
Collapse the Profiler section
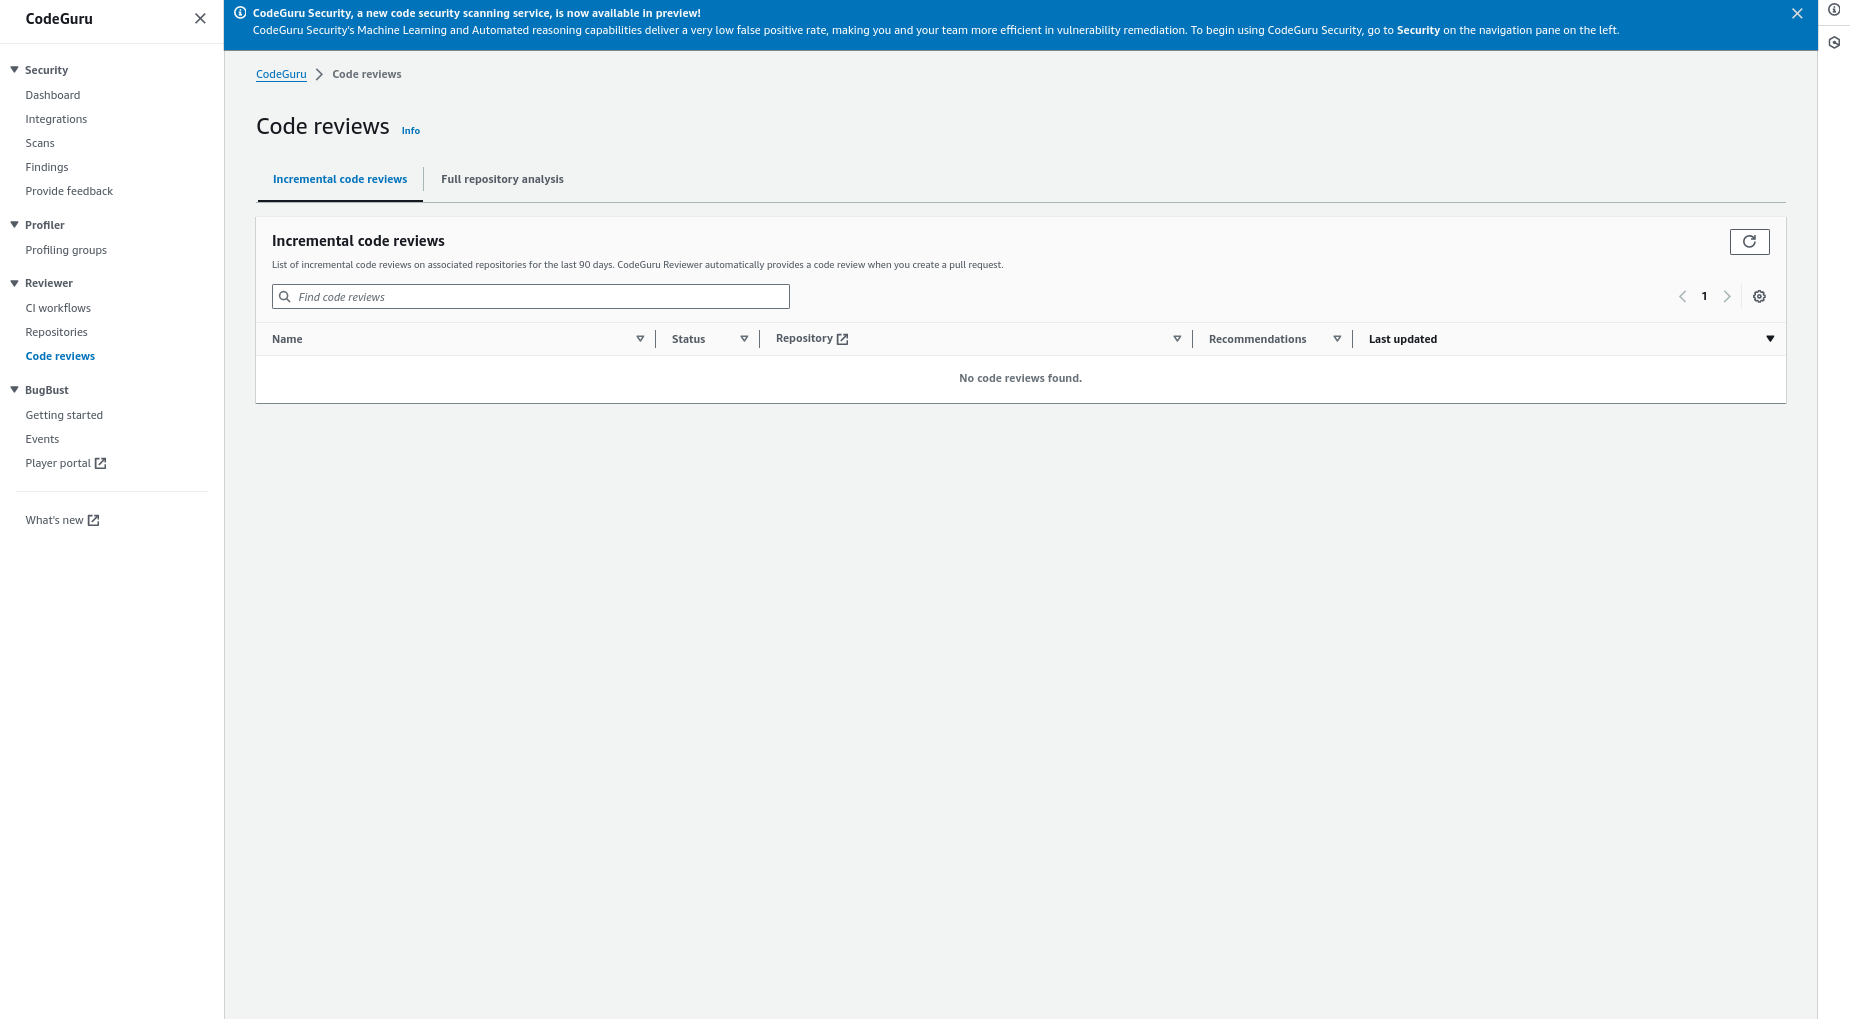[x=14, y=225]
